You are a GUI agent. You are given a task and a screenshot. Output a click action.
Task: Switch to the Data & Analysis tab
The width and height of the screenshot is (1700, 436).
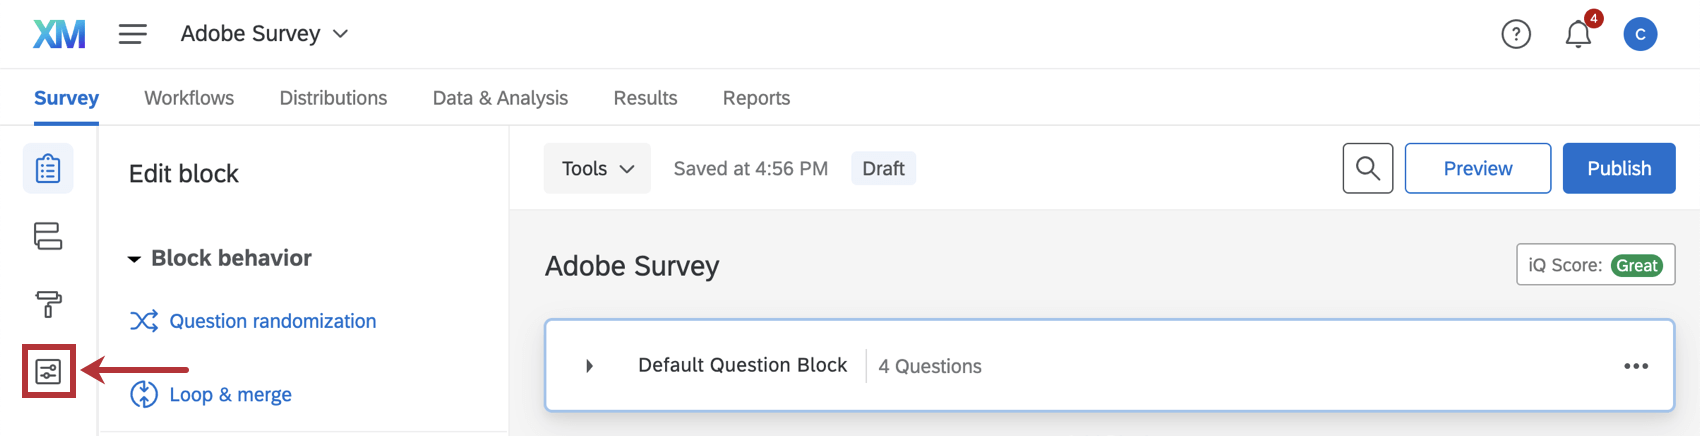(500, 98)
